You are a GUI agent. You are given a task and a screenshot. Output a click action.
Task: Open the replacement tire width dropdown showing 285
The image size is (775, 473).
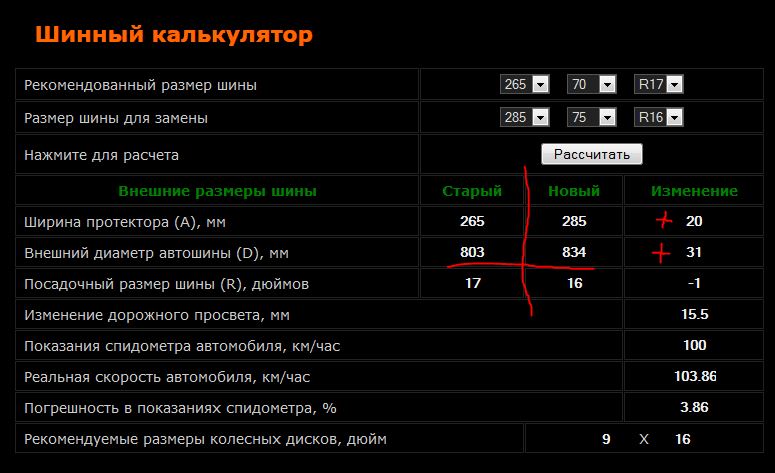pyautogui.click(x=525, y=118)
